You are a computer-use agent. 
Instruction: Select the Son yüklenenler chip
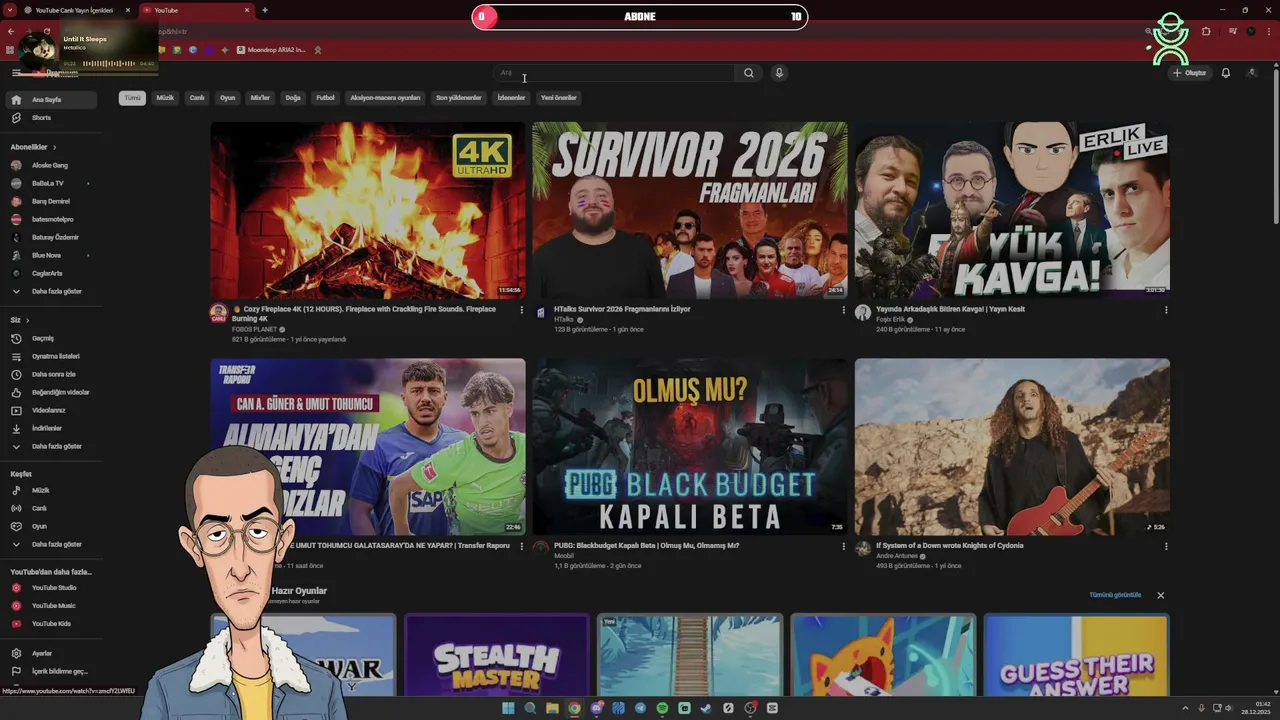point(459,98)
